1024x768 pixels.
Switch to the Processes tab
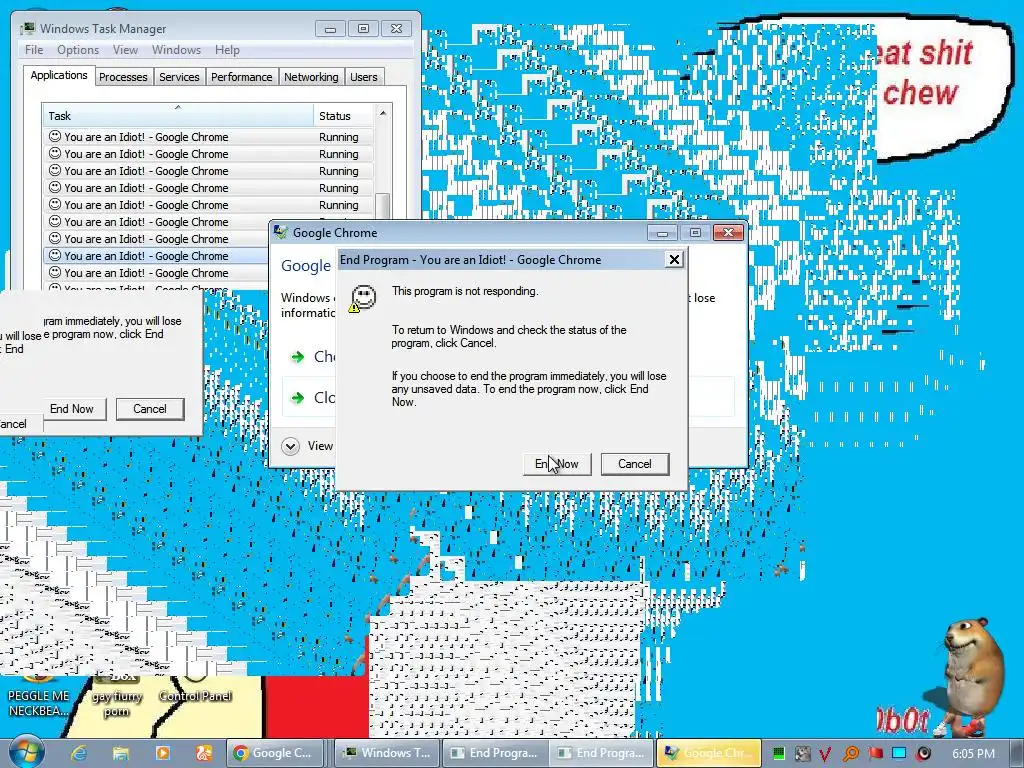[x=123, y=77]
